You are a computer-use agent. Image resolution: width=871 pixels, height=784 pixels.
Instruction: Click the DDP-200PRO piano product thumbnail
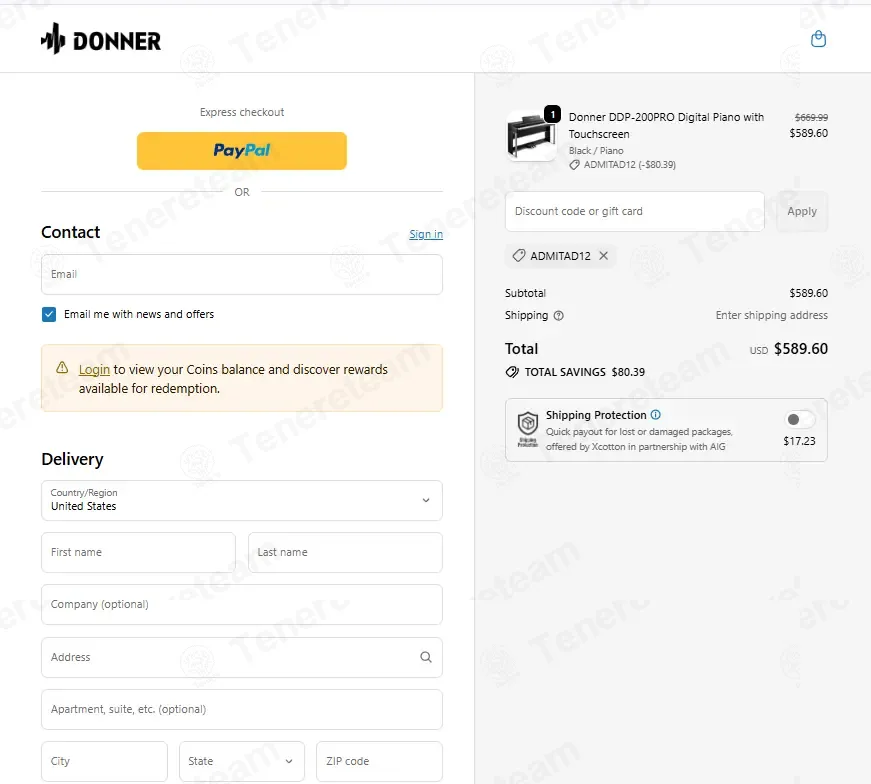pyautogui.click(x=531, y=136)
